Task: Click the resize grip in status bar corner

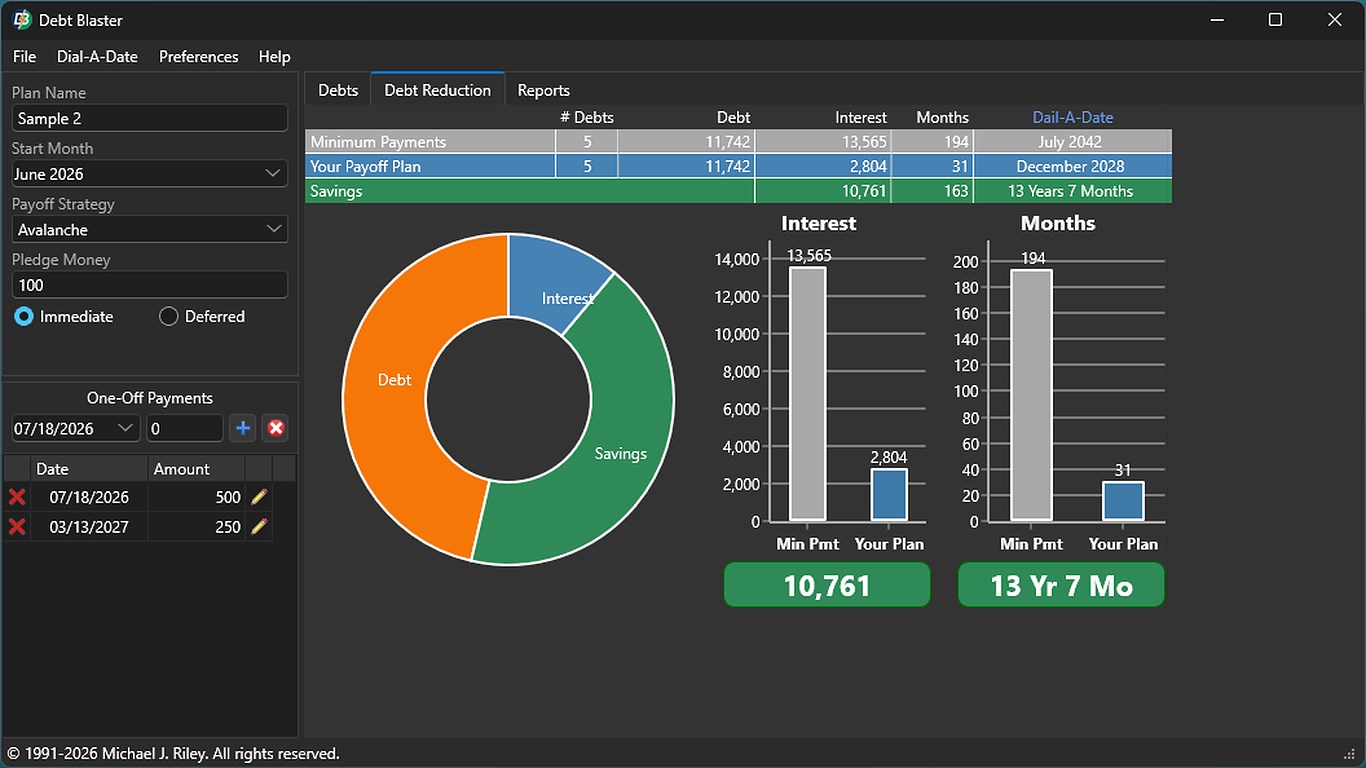Action: (1350, 753)
